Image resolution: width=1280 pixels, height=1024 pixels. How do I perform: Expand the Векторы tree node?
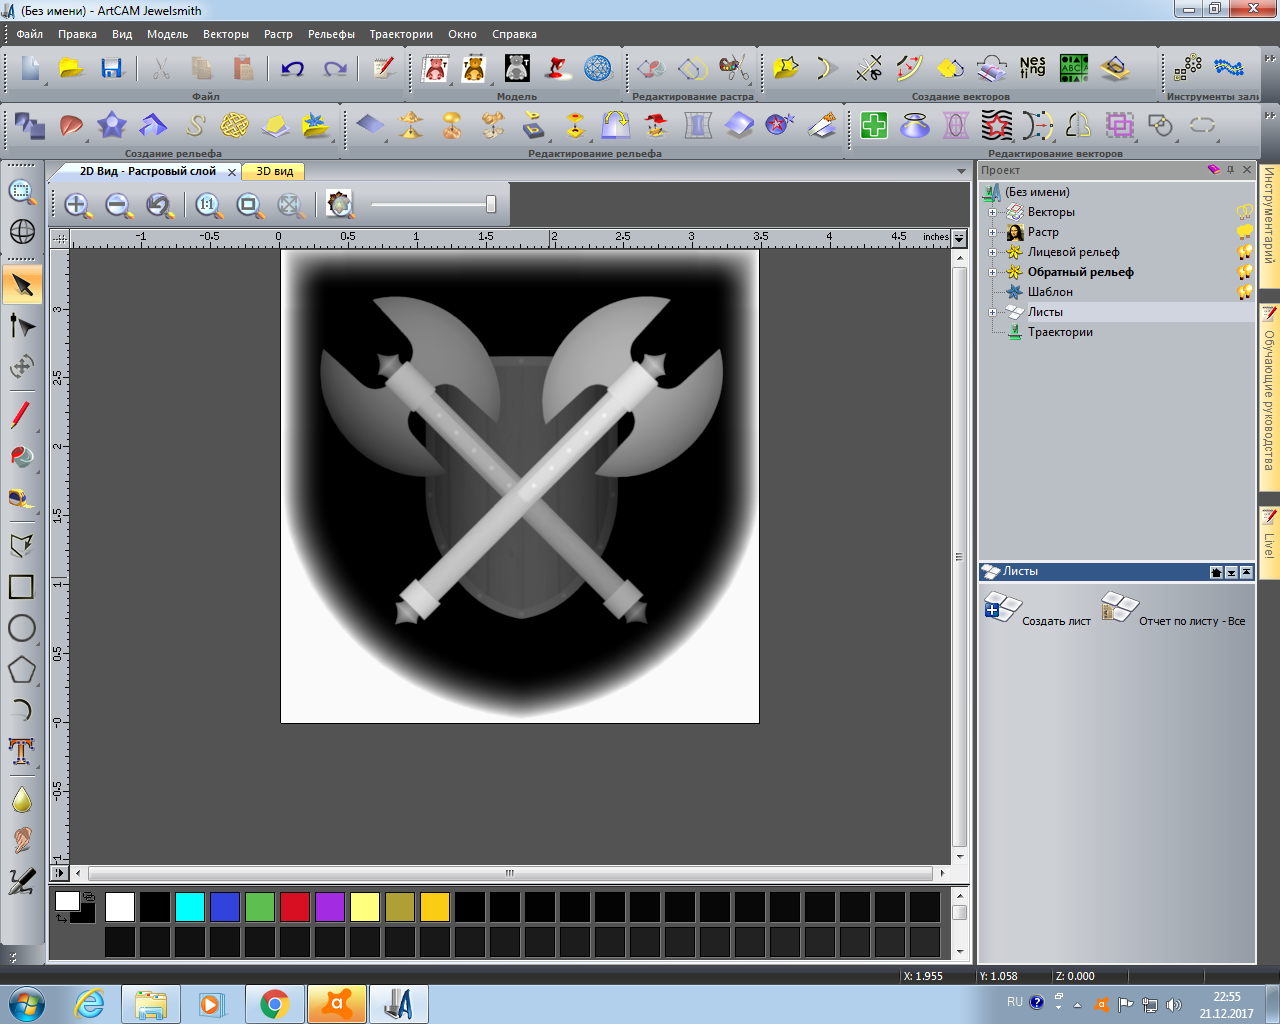[992, 212]
